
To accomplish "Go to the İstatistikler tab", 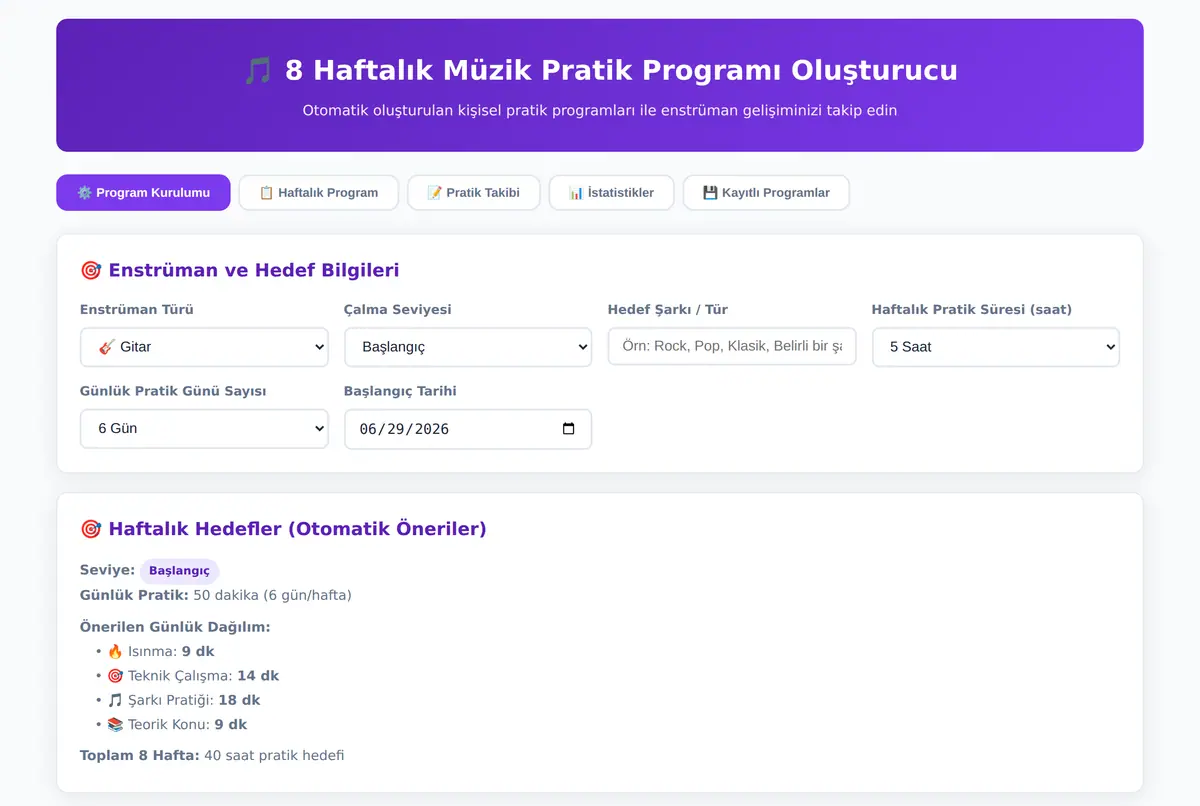I will coord(611,193).
